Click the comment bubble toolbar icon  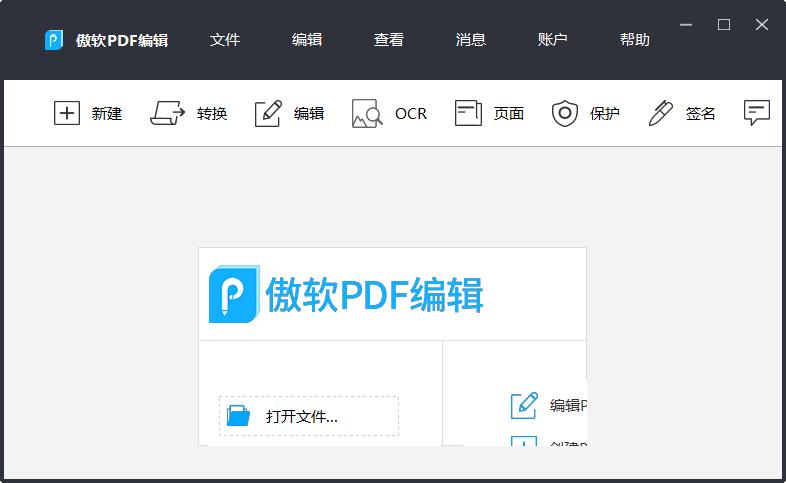click(757, 113)
